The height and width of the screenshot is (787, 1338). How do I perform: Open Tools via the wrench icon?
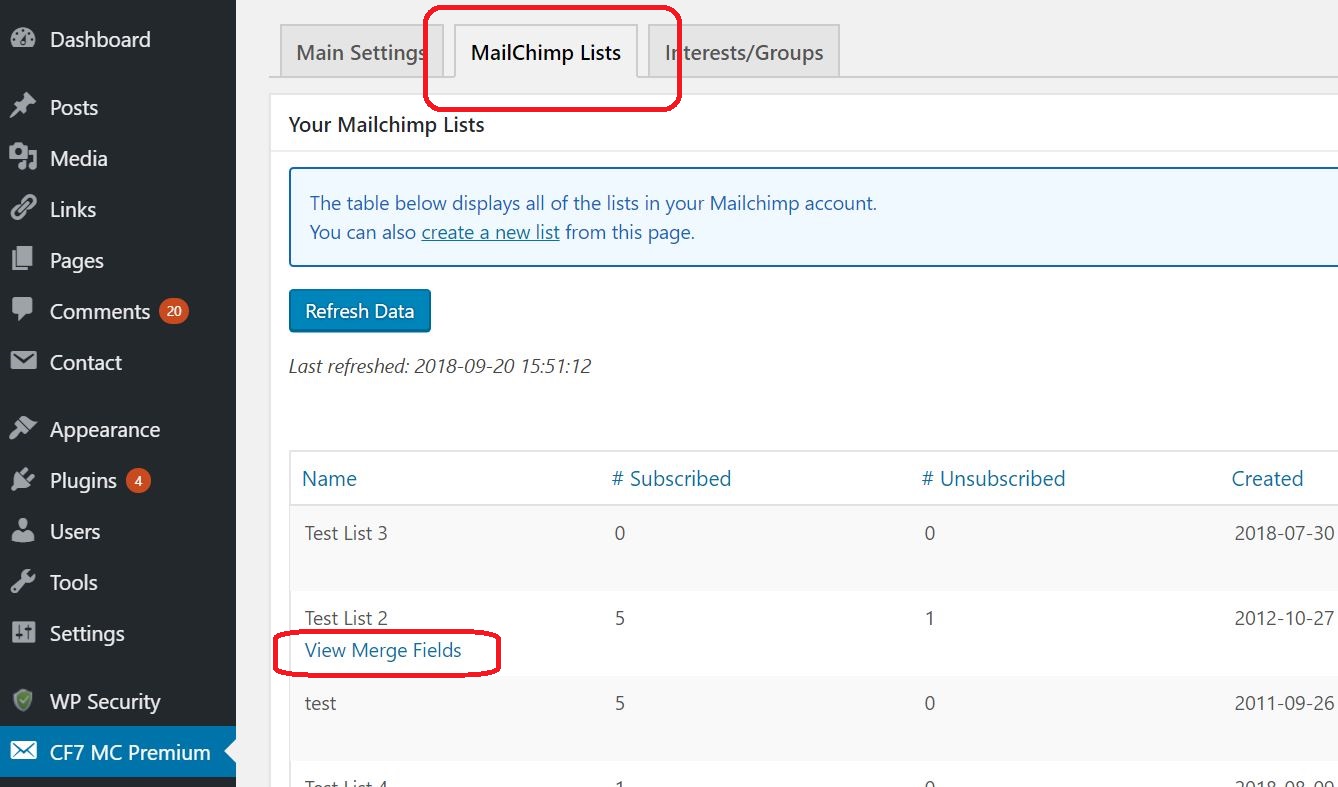tap(22, 582)
